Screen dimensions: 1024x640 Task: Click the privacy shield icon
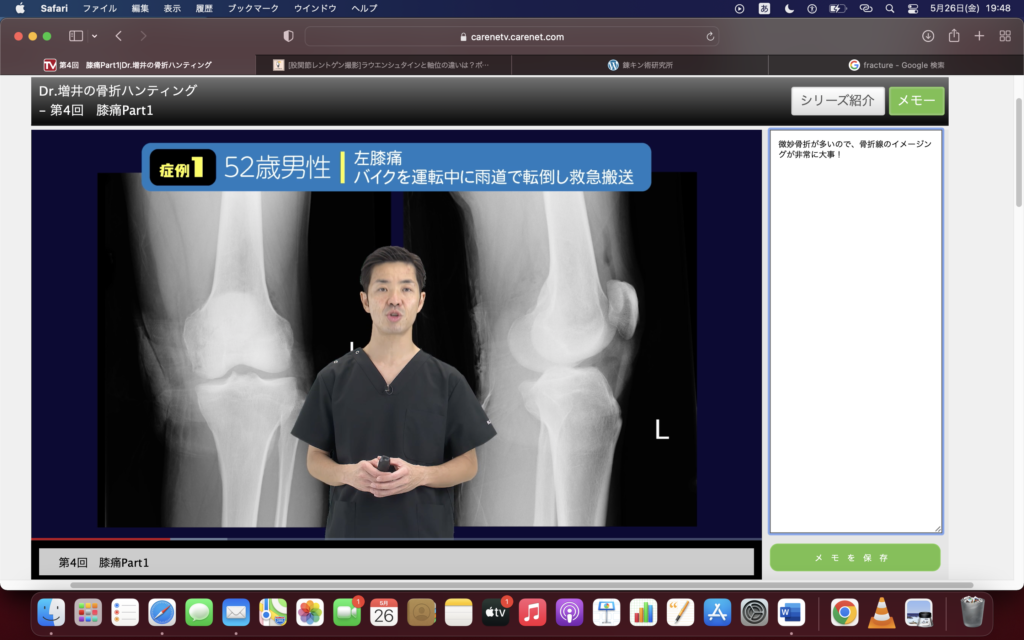point(289,36)
